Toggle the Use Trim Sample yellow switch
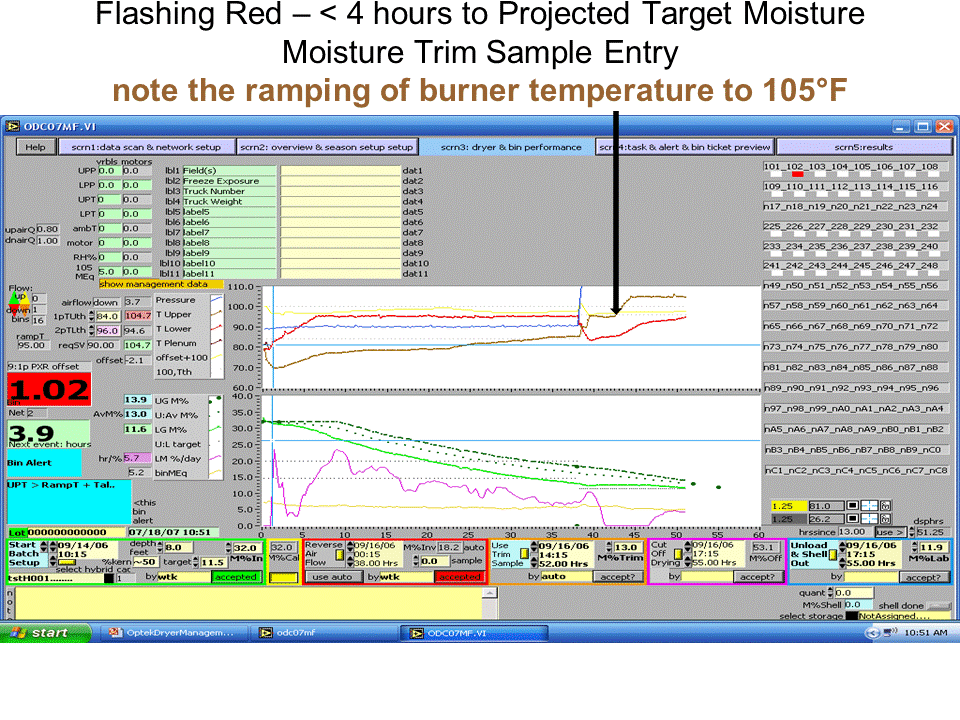Viewport: 960px width, 720px height. 524,553
